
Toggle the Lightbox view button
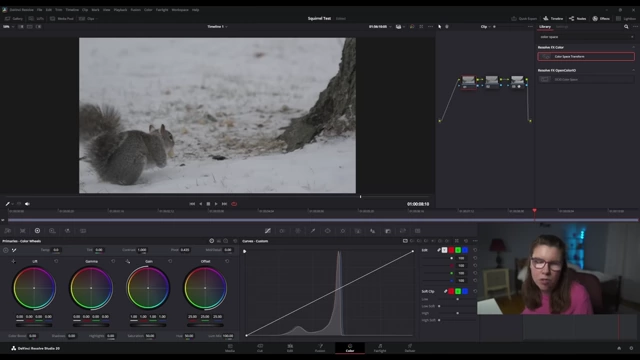click(626, 18)
